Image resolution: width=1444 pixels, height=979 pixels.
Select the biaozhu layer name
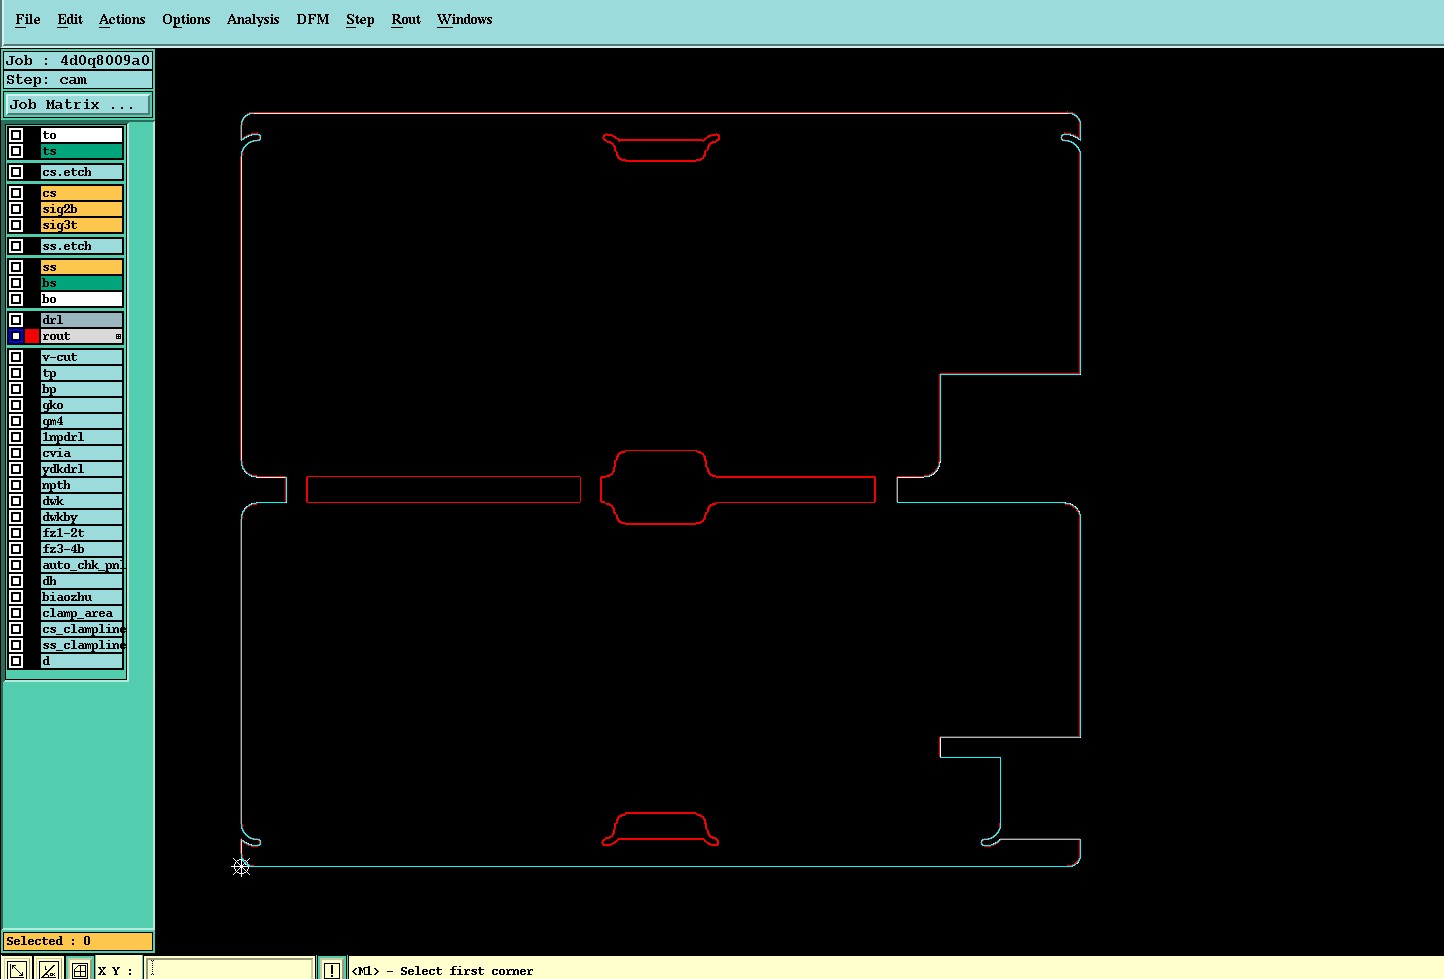(81, 597)
